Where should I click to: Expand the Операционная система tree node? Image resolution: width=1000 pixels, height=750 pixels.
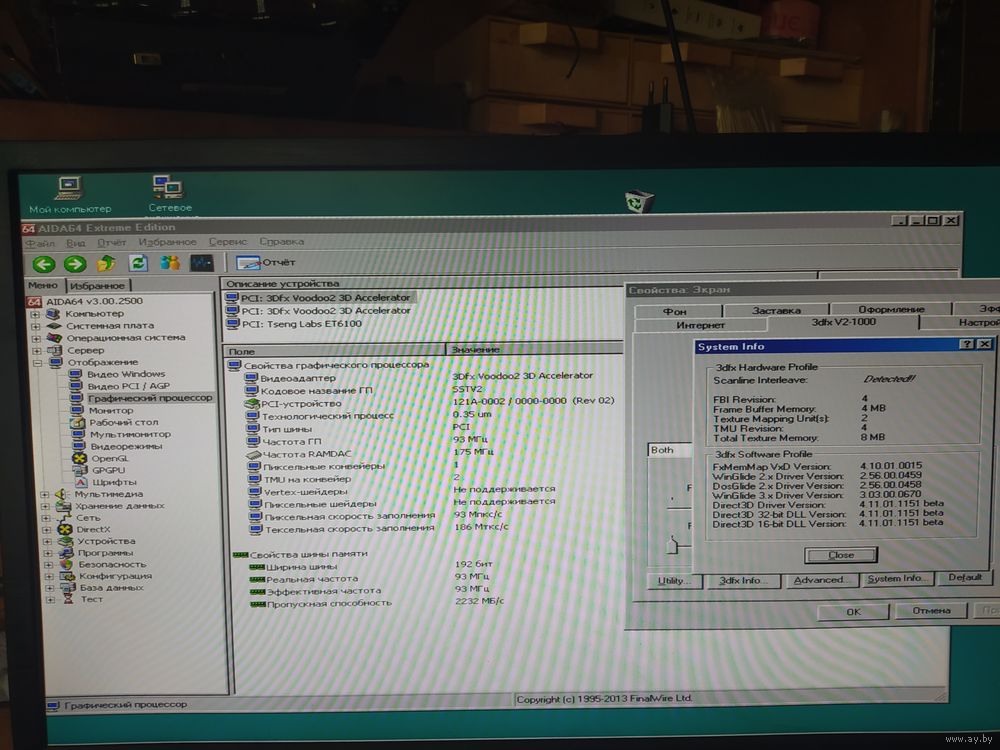coord(36,338)
